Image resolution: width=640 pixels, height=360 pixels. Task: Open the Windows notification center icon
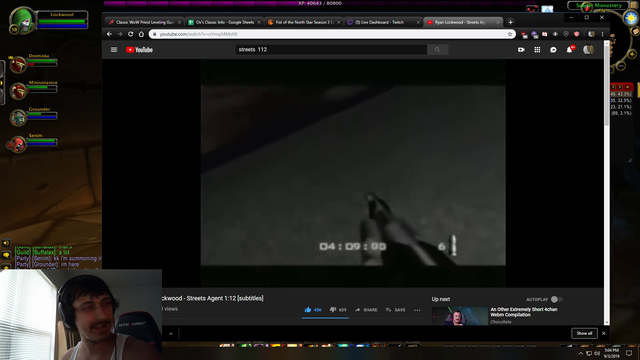pyautogui.click(x=629, y=353)
